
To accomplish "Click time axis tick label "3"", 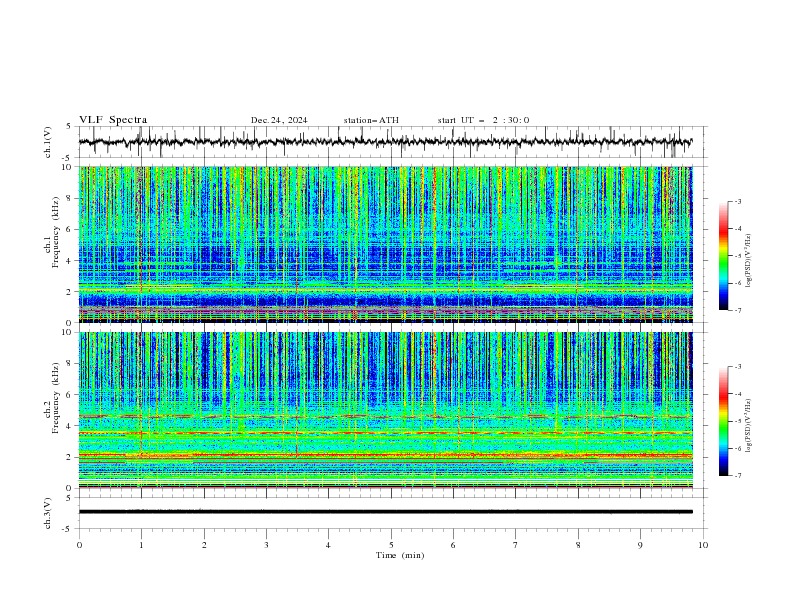I will tap(266, 545).
